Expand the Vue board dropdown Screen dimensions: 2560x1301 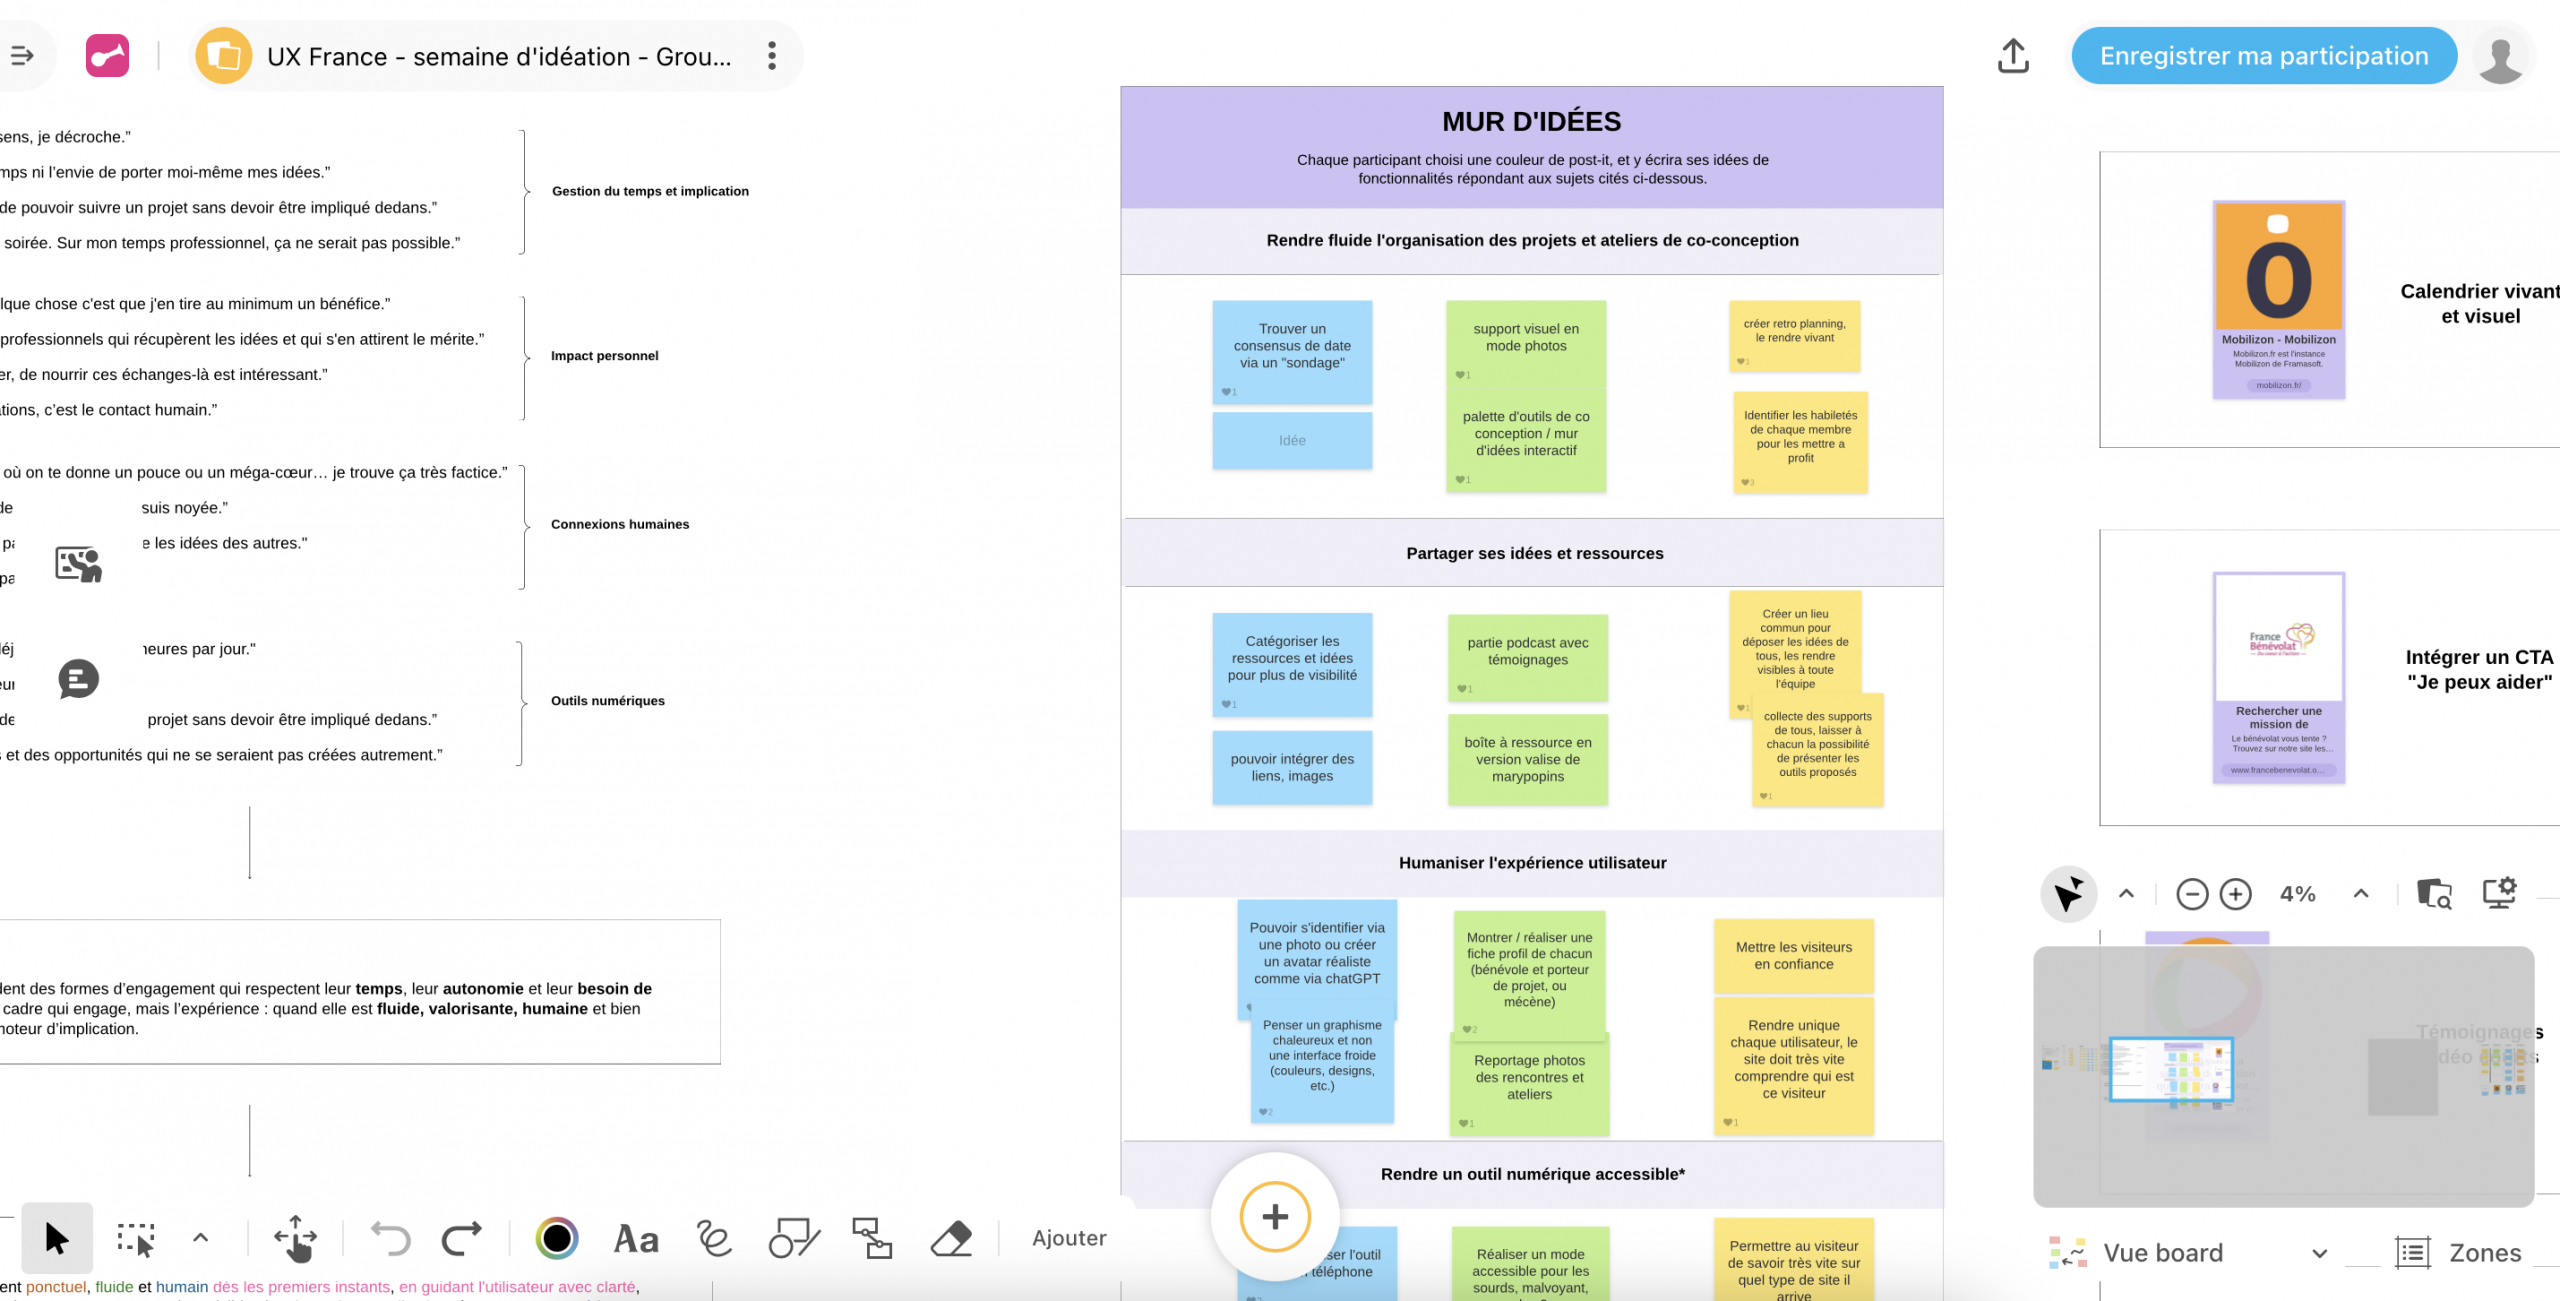pyautogui.click(x=2319, y=1253)
